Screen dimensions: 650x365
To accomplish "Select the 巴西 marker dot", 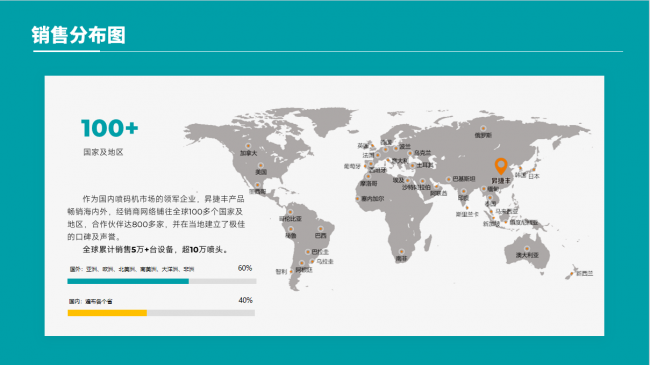I will pos(320,229).
